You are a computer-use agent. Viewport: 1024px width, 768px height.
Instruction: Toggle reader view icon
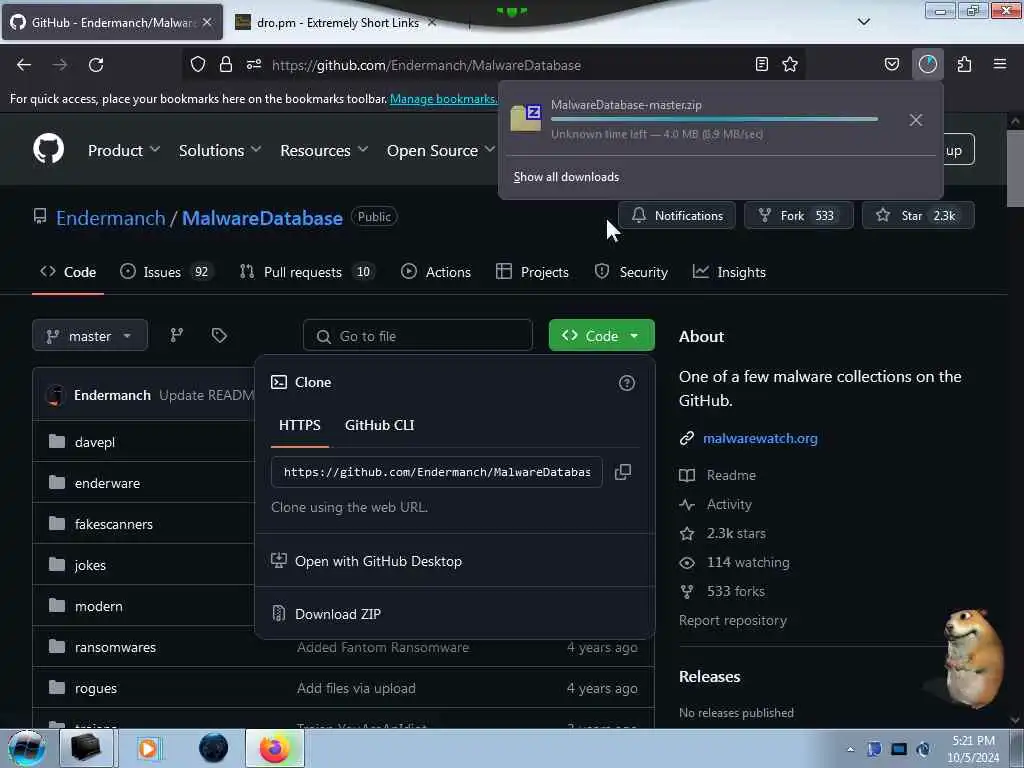tap(761, 64)
